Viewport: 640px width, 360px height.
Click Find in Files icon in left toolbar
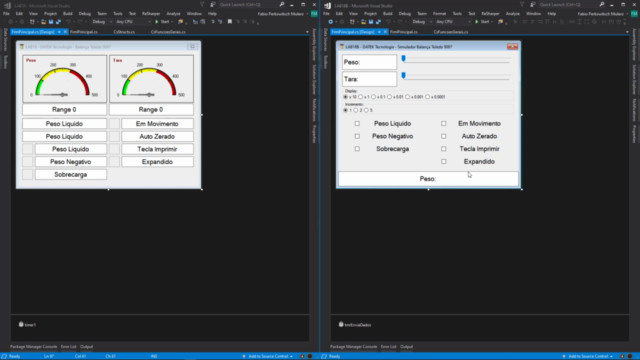pos(180,22)
